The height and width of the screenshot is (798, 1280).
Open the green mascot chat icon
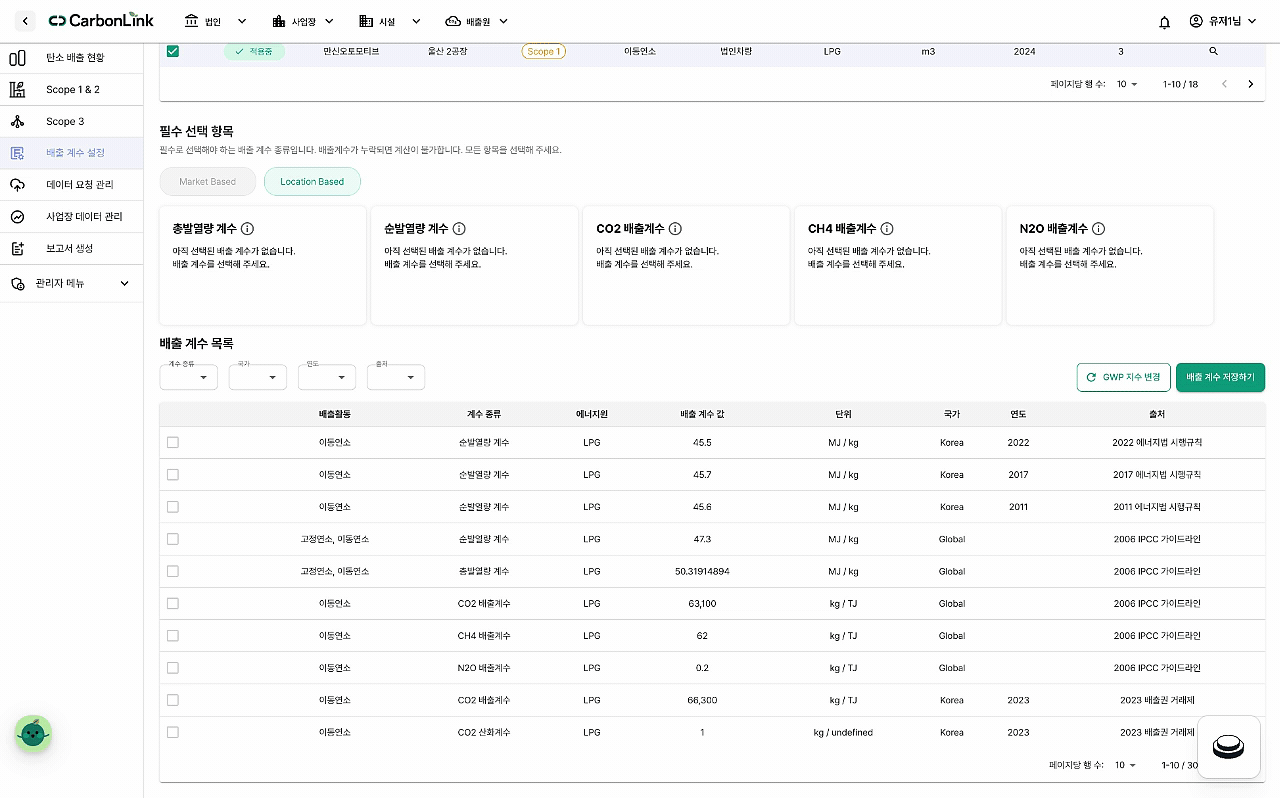tap(33, 734)
